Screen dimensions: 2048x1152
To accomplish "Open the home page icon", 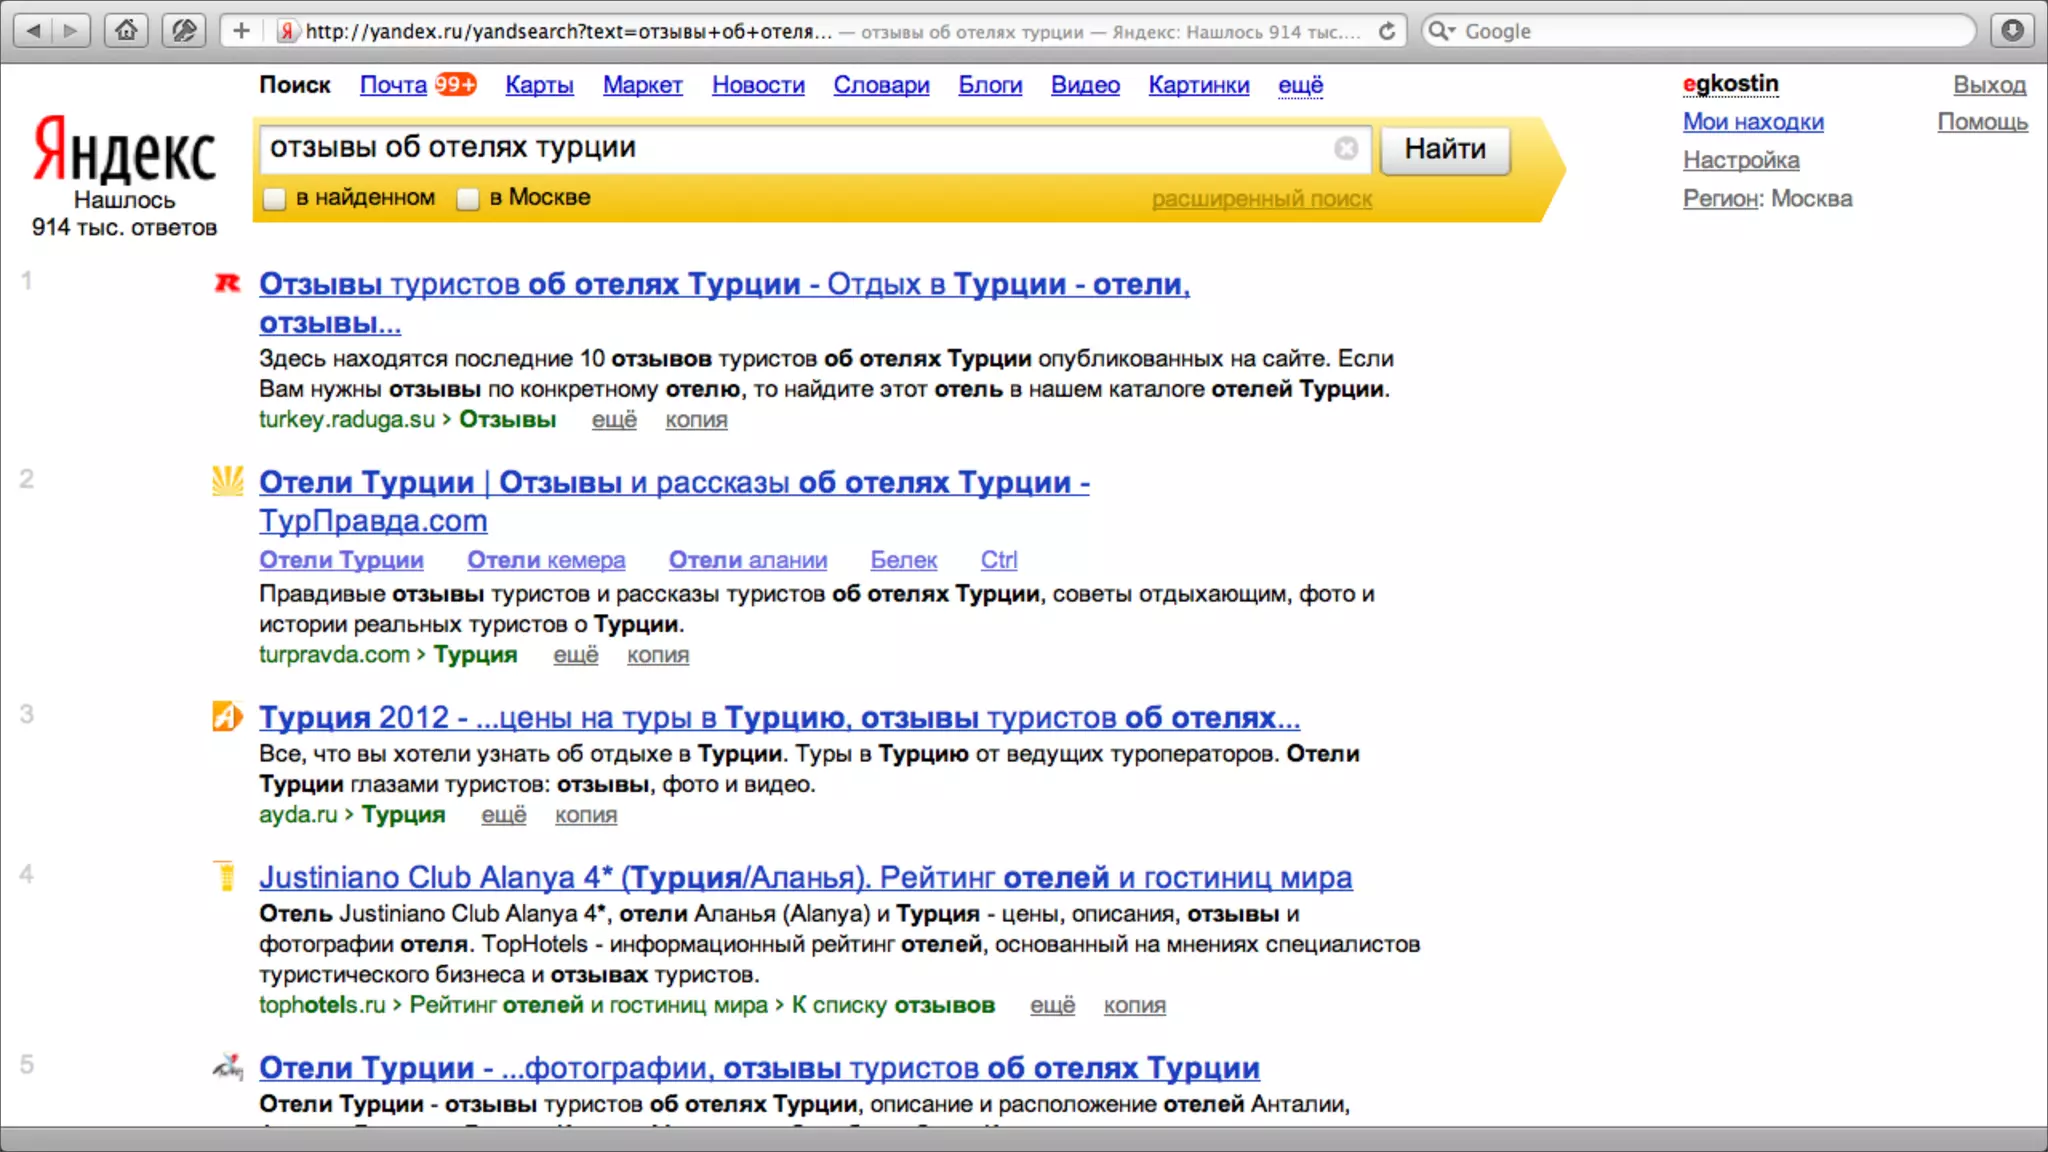I will click(126, 31).
